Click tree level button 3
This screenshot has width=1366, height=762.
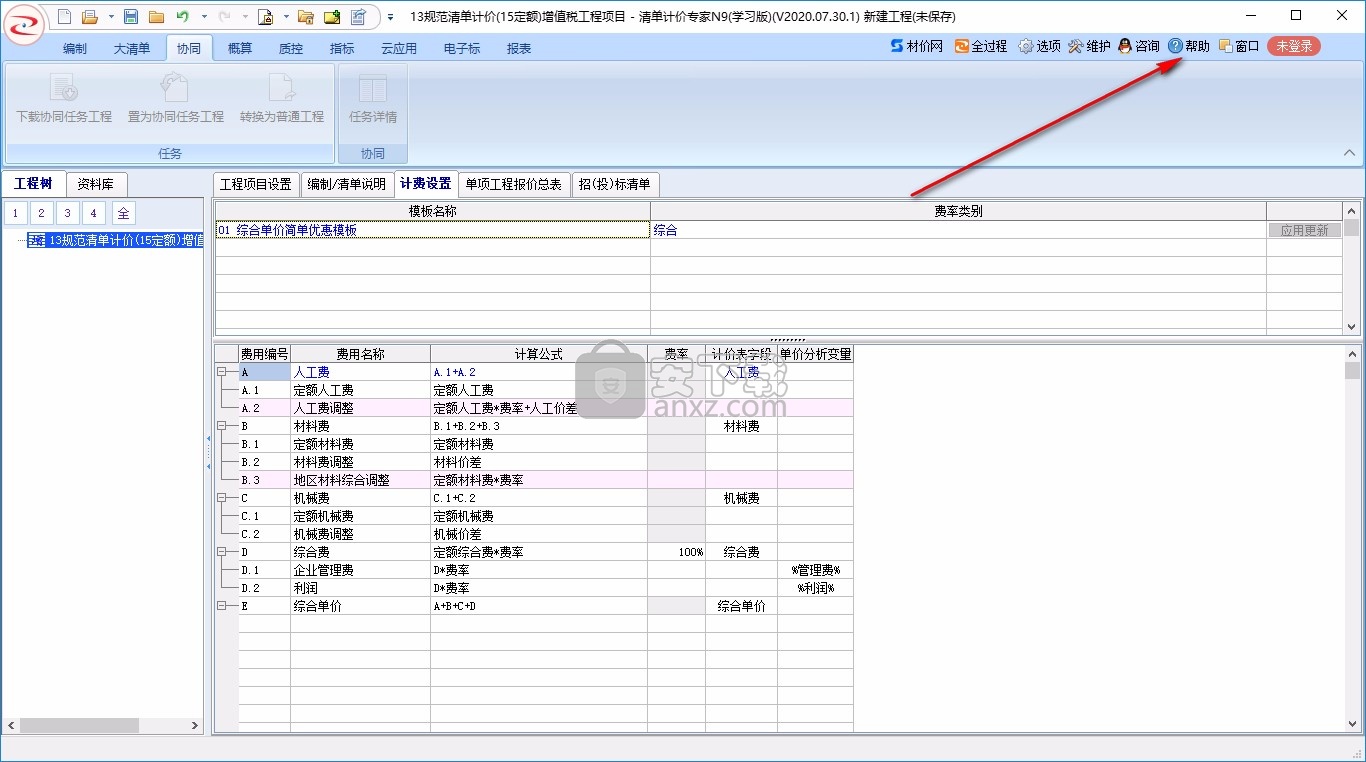(67, 213)
